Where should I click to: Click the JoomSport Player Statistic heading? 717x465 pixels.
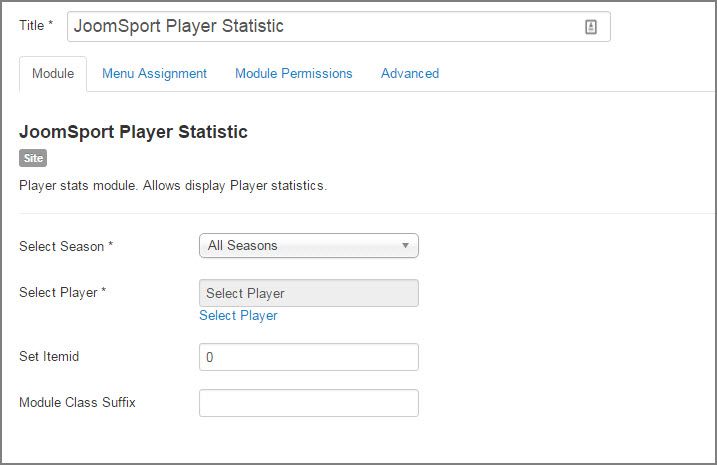click(134, 132)
